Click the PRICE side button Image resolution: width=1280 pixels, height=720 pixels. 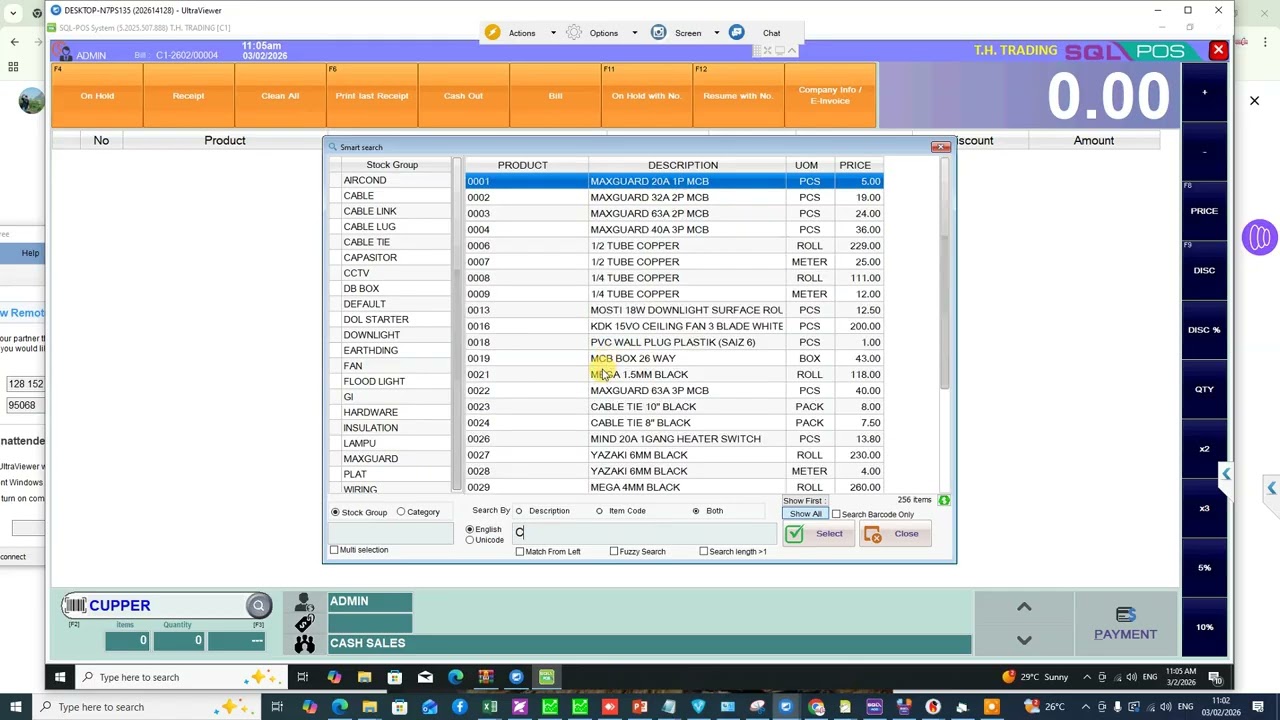(1204, 211)
